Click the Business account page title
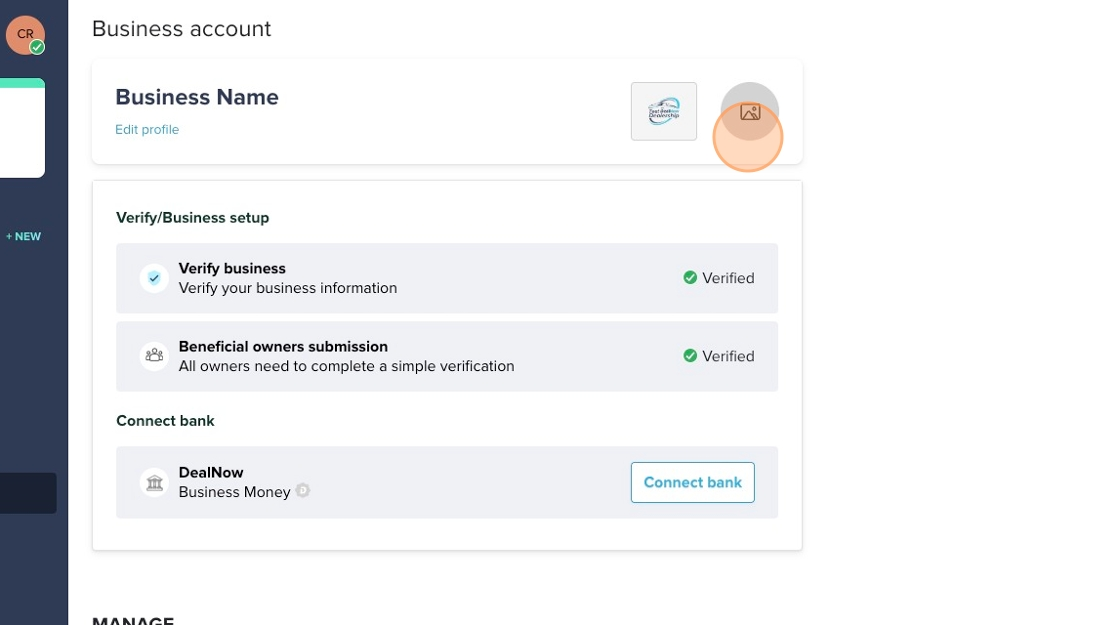 click(181, 28)
